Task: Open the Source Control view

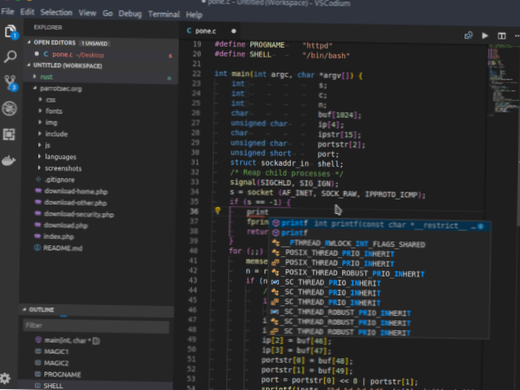Action: (x=10, y=83)
